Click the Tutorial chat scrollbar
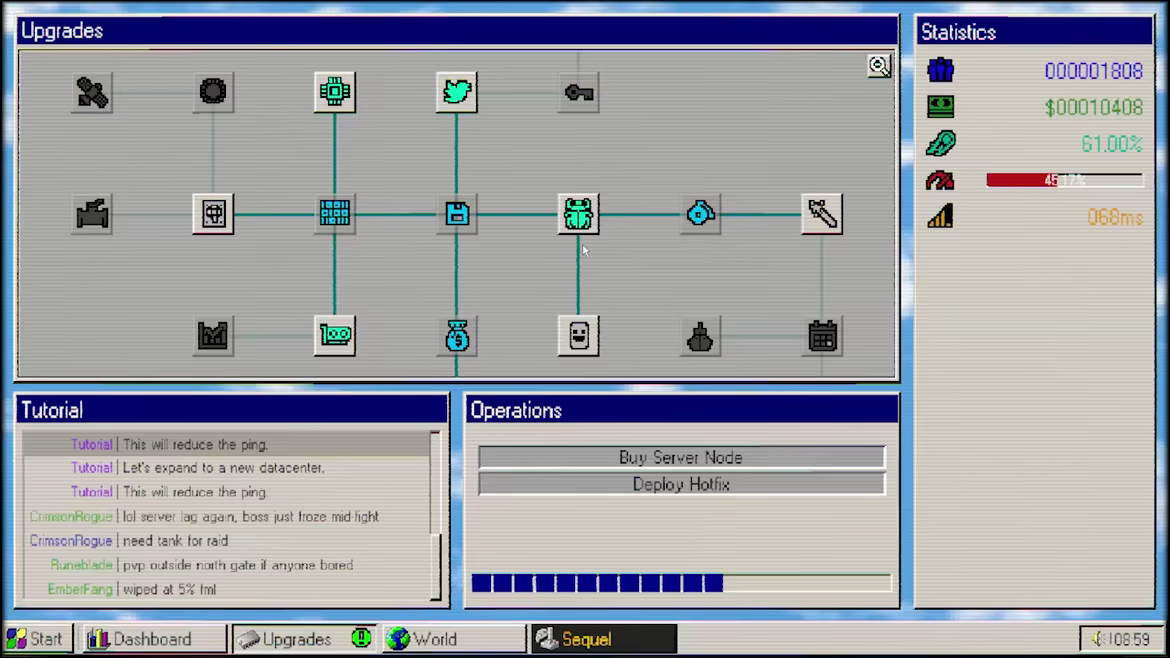This screenshot has width=1170, height=658. (435, 515)
